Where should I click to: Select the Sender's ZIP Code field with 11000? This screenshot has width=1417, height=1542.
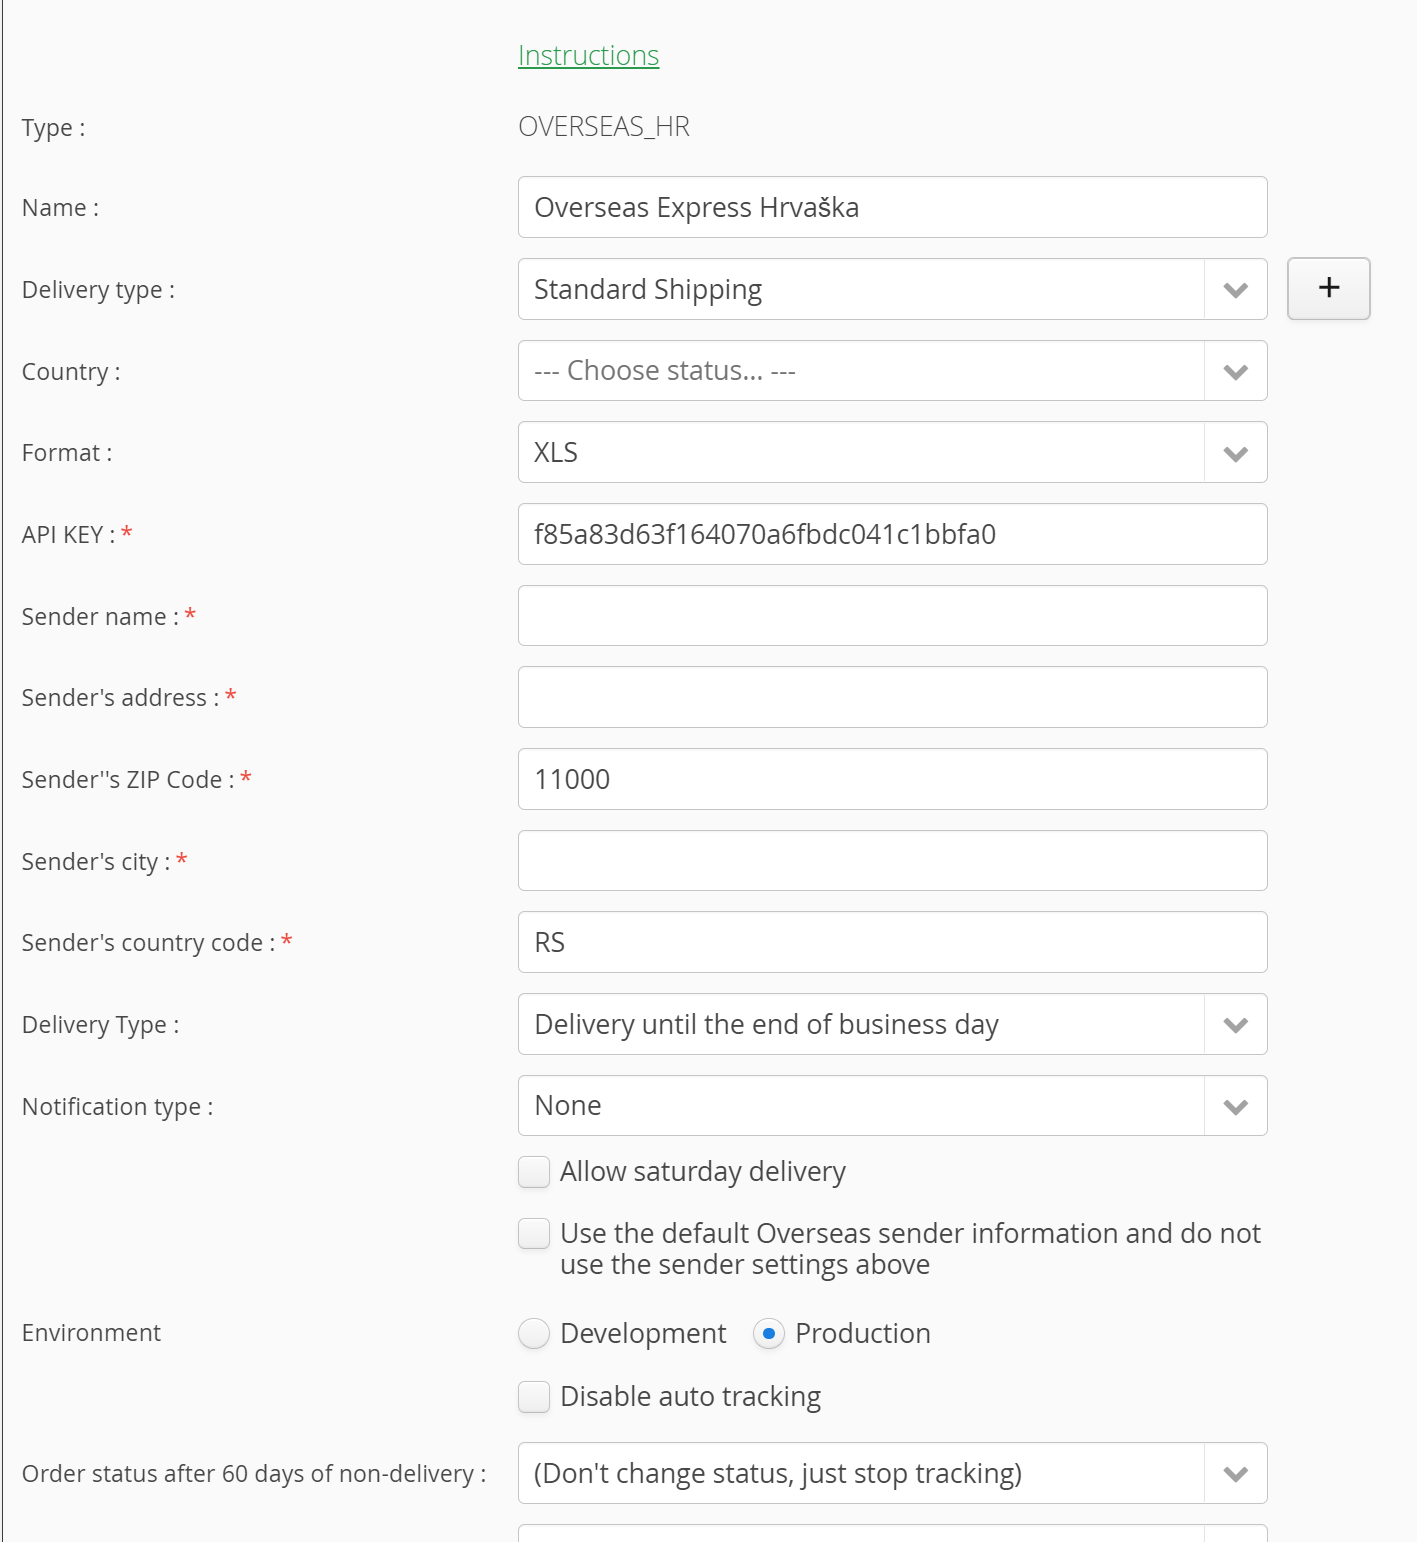tap(892, 779)
